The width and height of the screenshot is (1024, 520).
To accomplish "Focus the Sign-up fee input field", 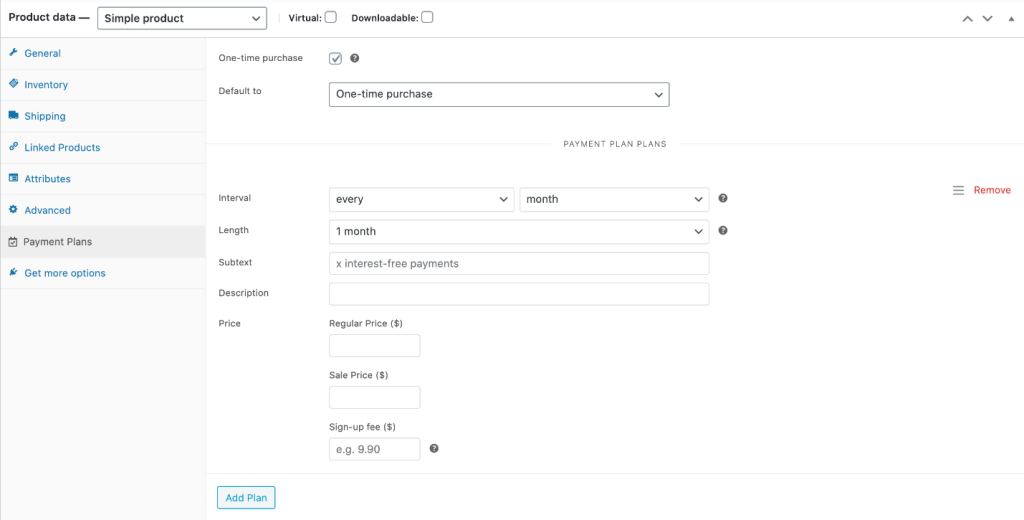I will tap(375, 449).
